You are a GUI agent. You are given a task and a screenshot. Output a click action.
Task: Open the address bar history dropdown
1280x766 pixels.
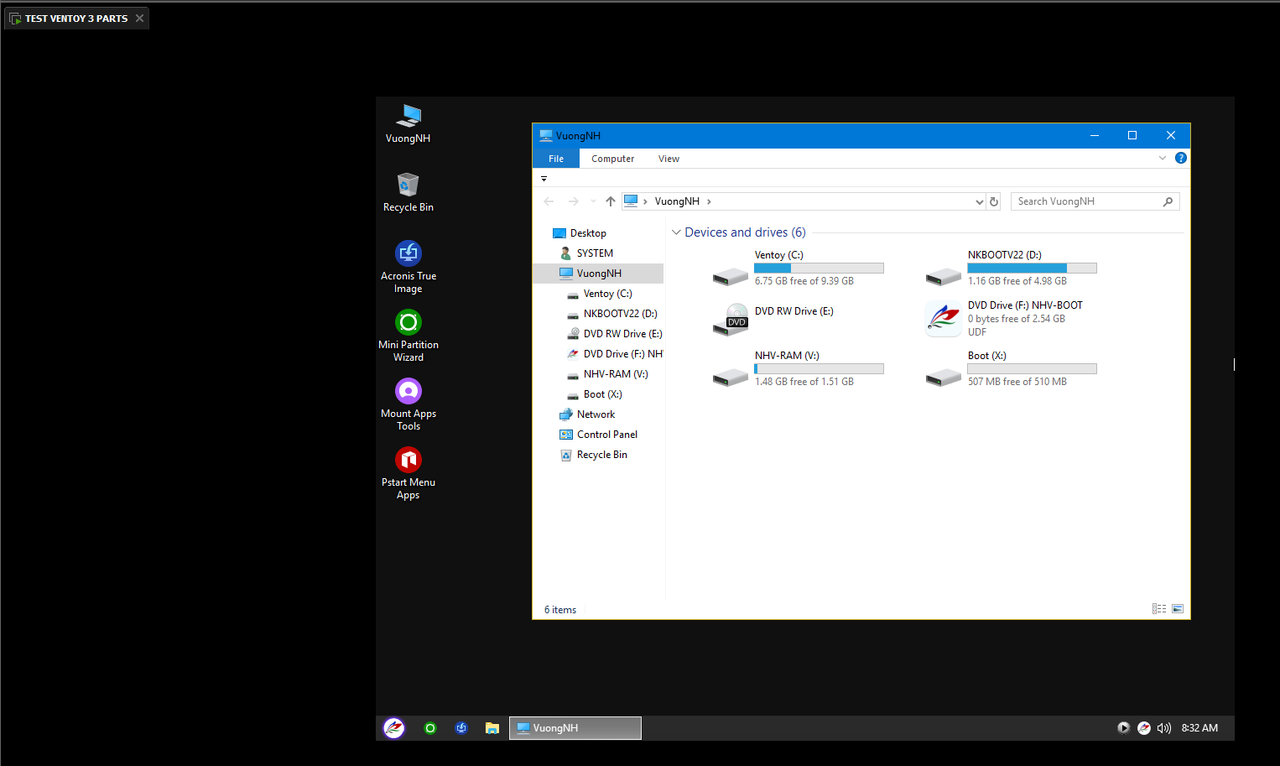tap(979, 201)
